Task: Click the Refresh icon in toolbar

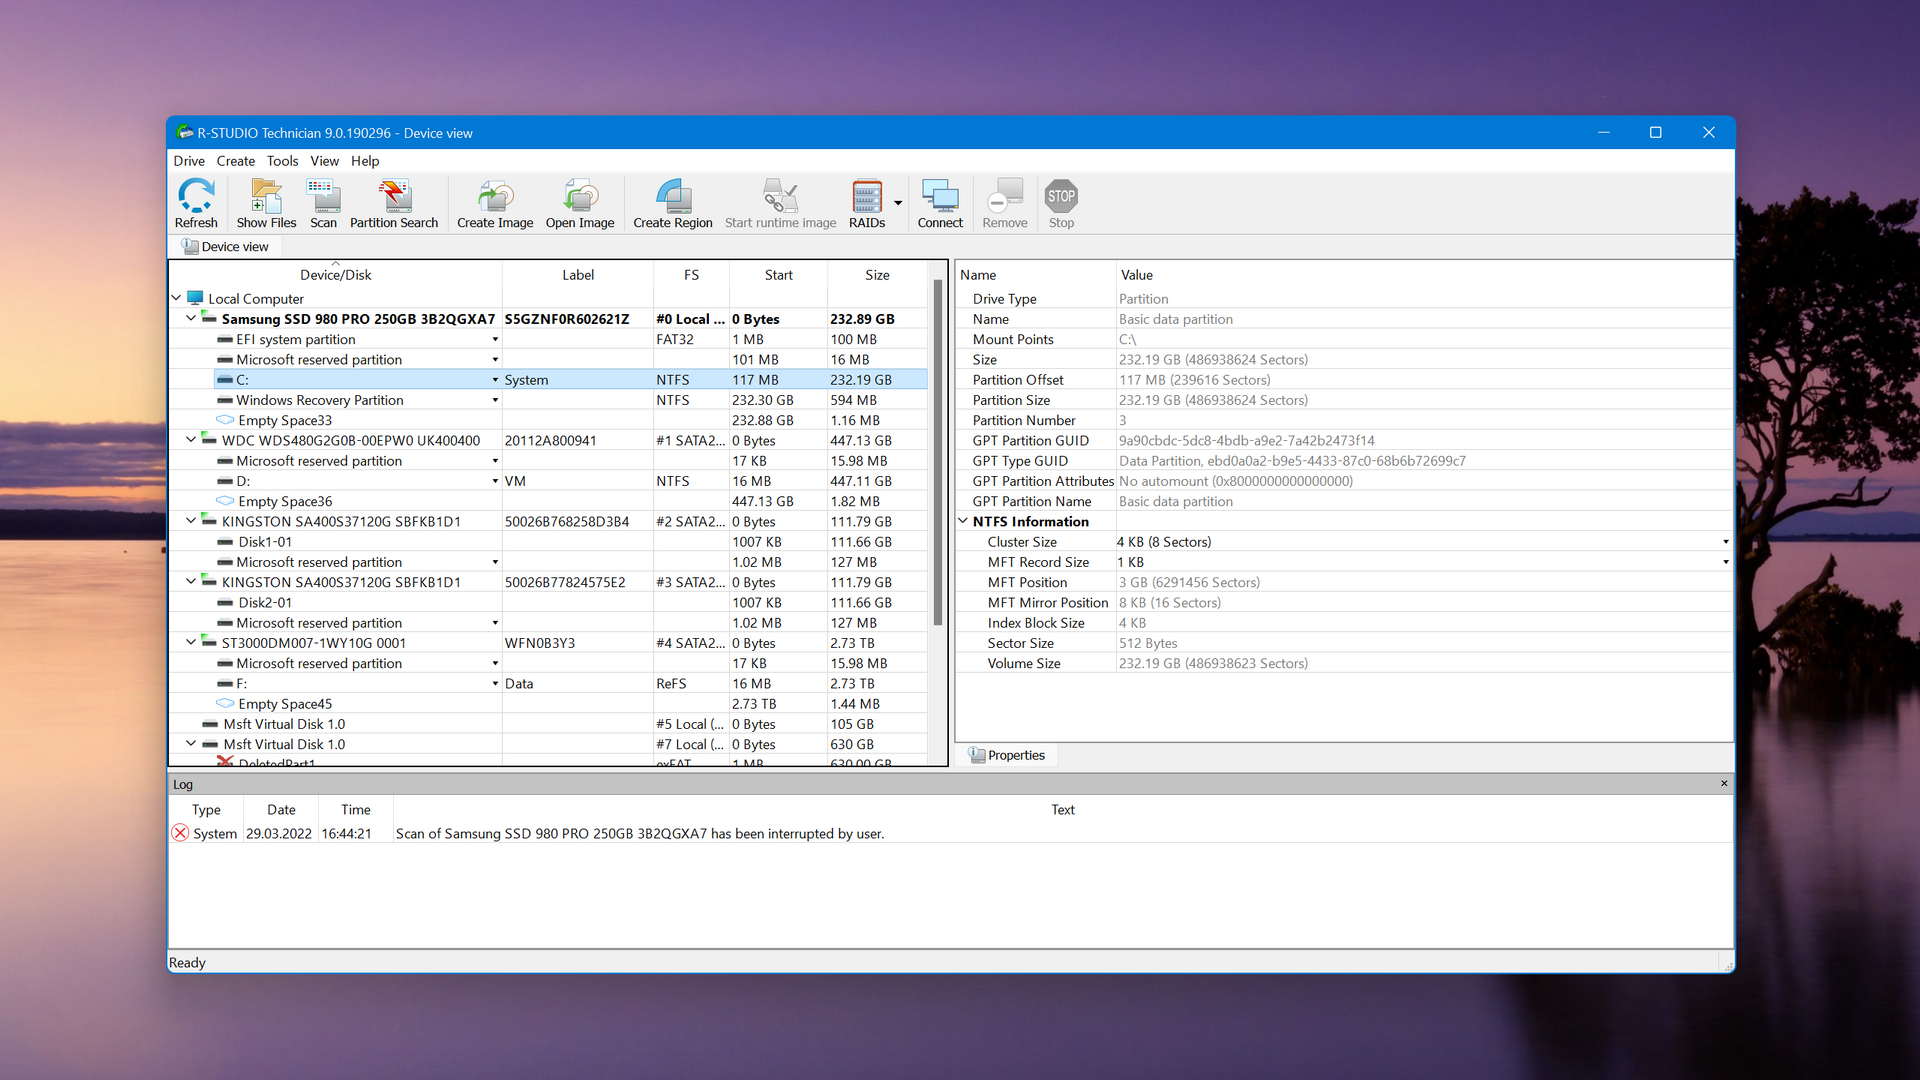Action: [x=195, y=204]
